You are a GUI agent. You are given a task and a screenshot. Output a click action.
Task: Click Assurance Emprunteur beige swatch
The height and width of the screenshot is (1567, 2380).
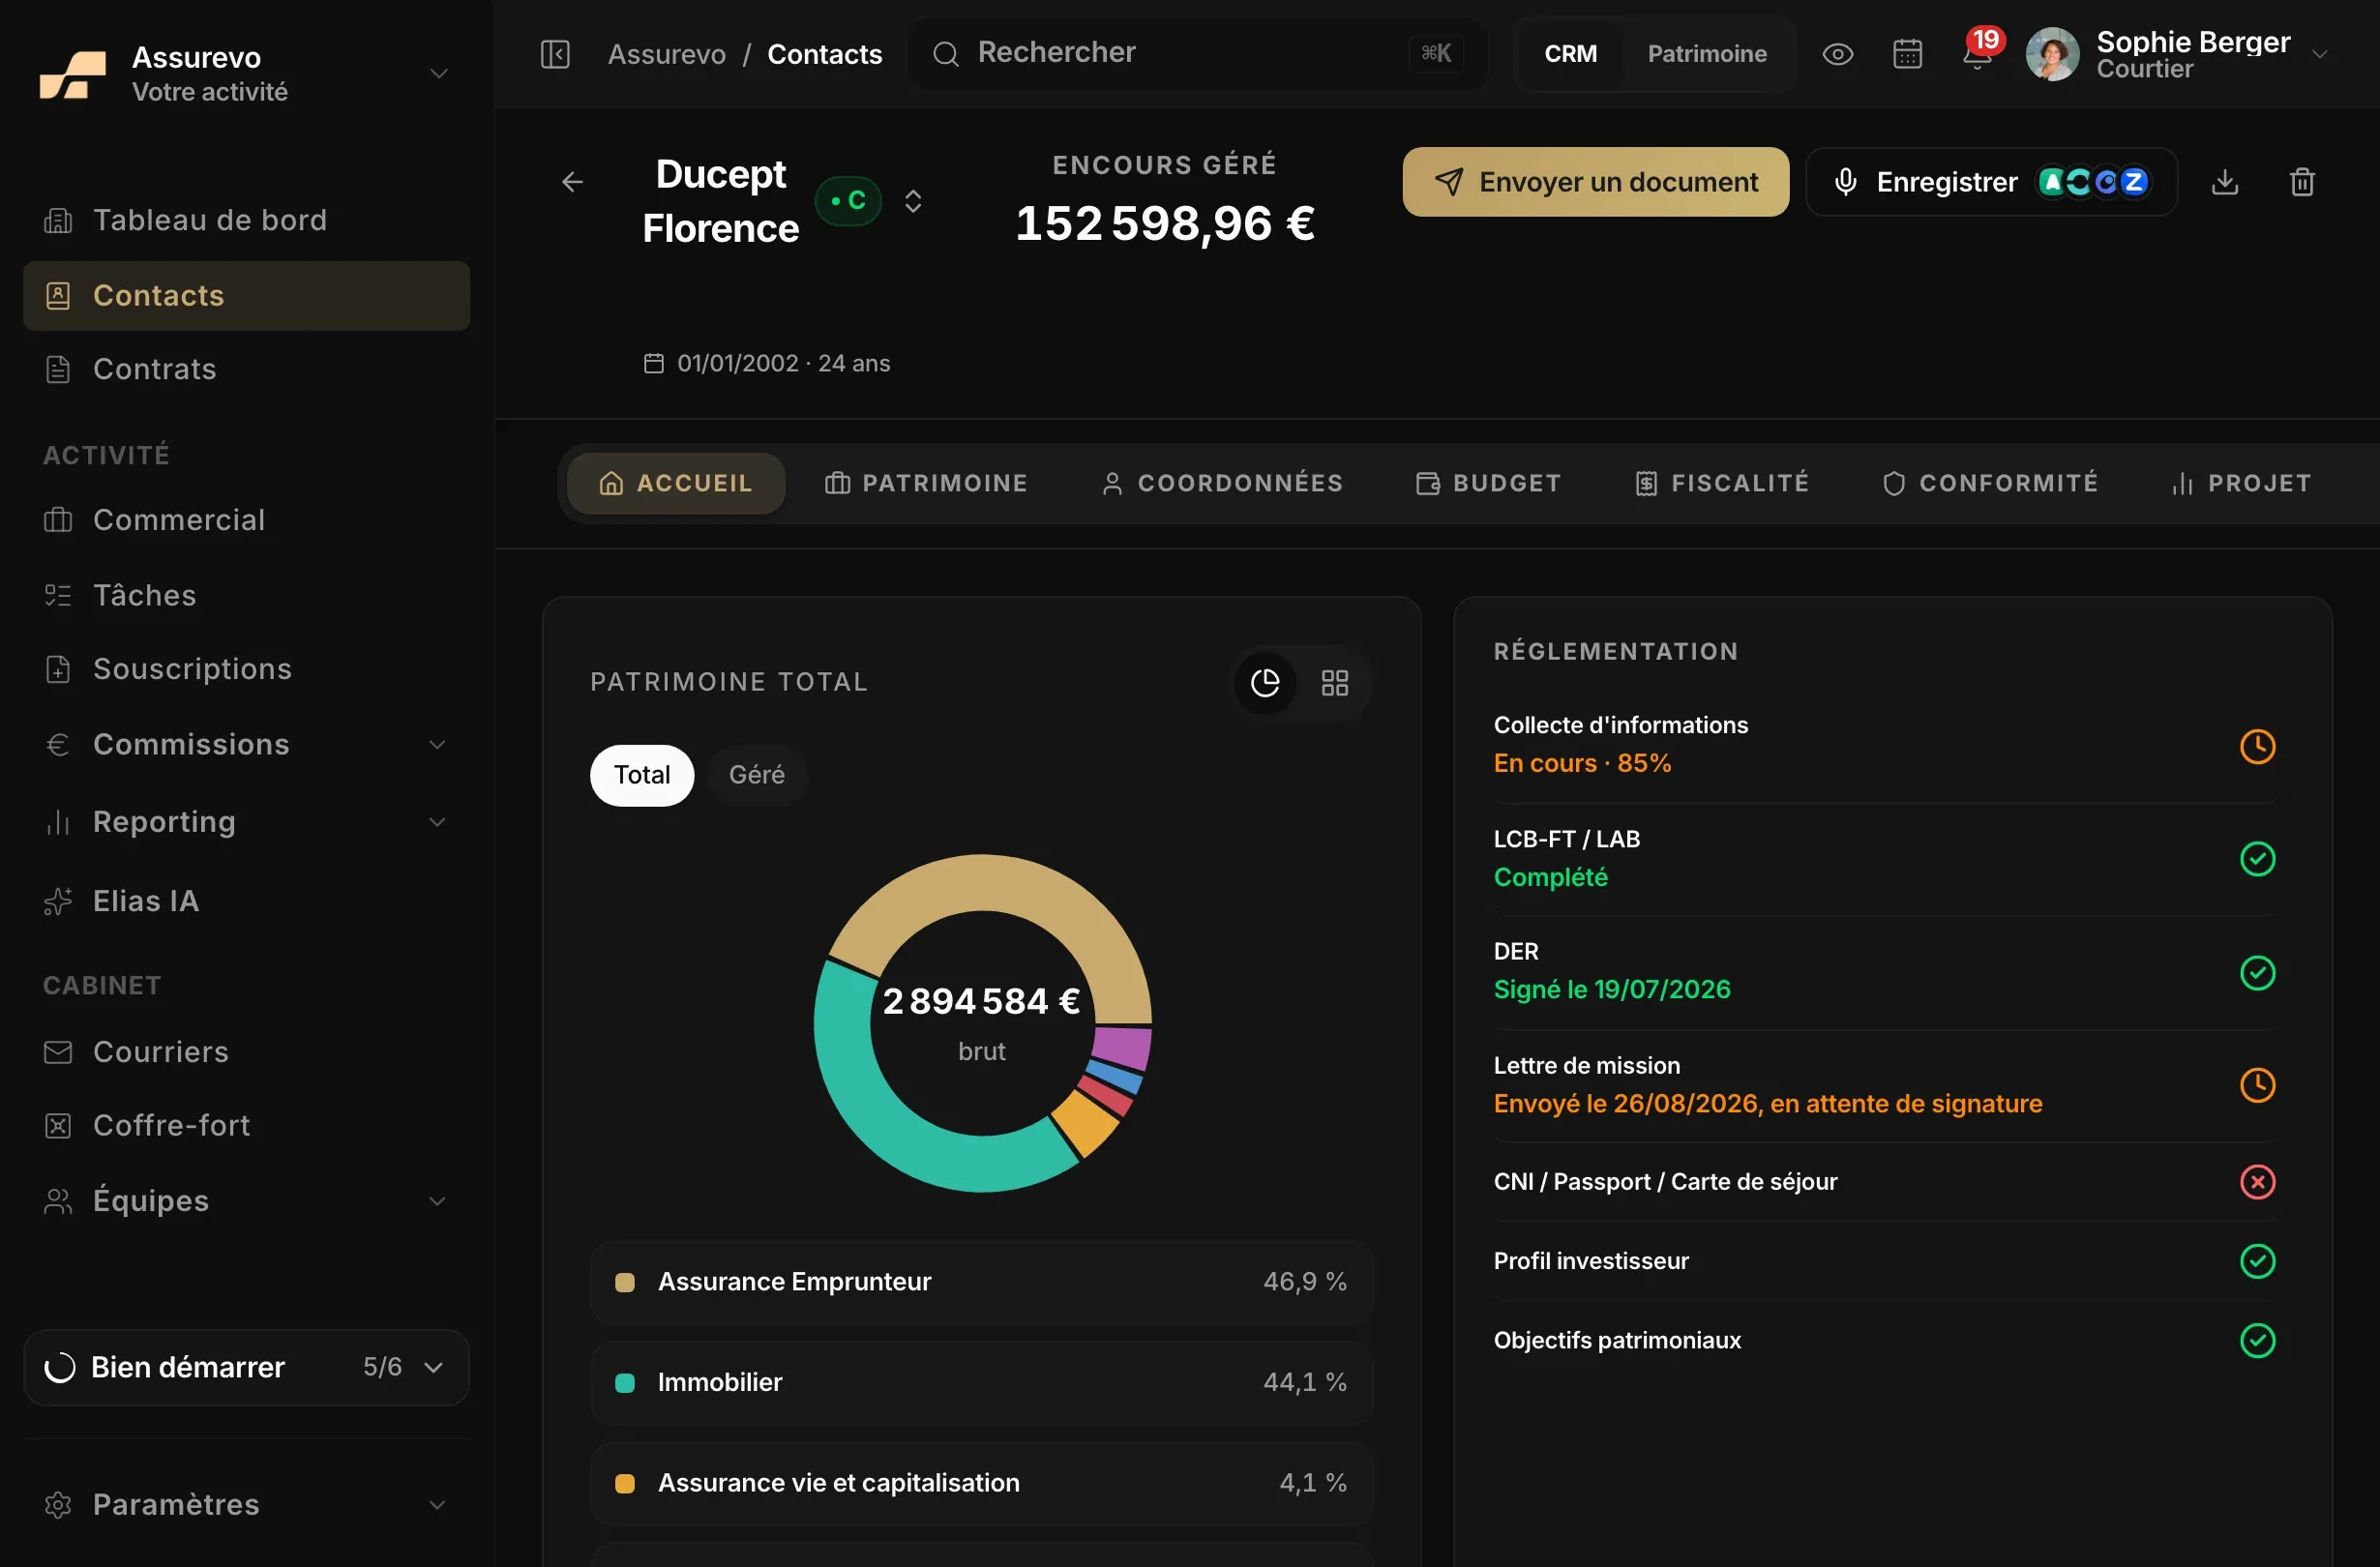[625, 1282]
